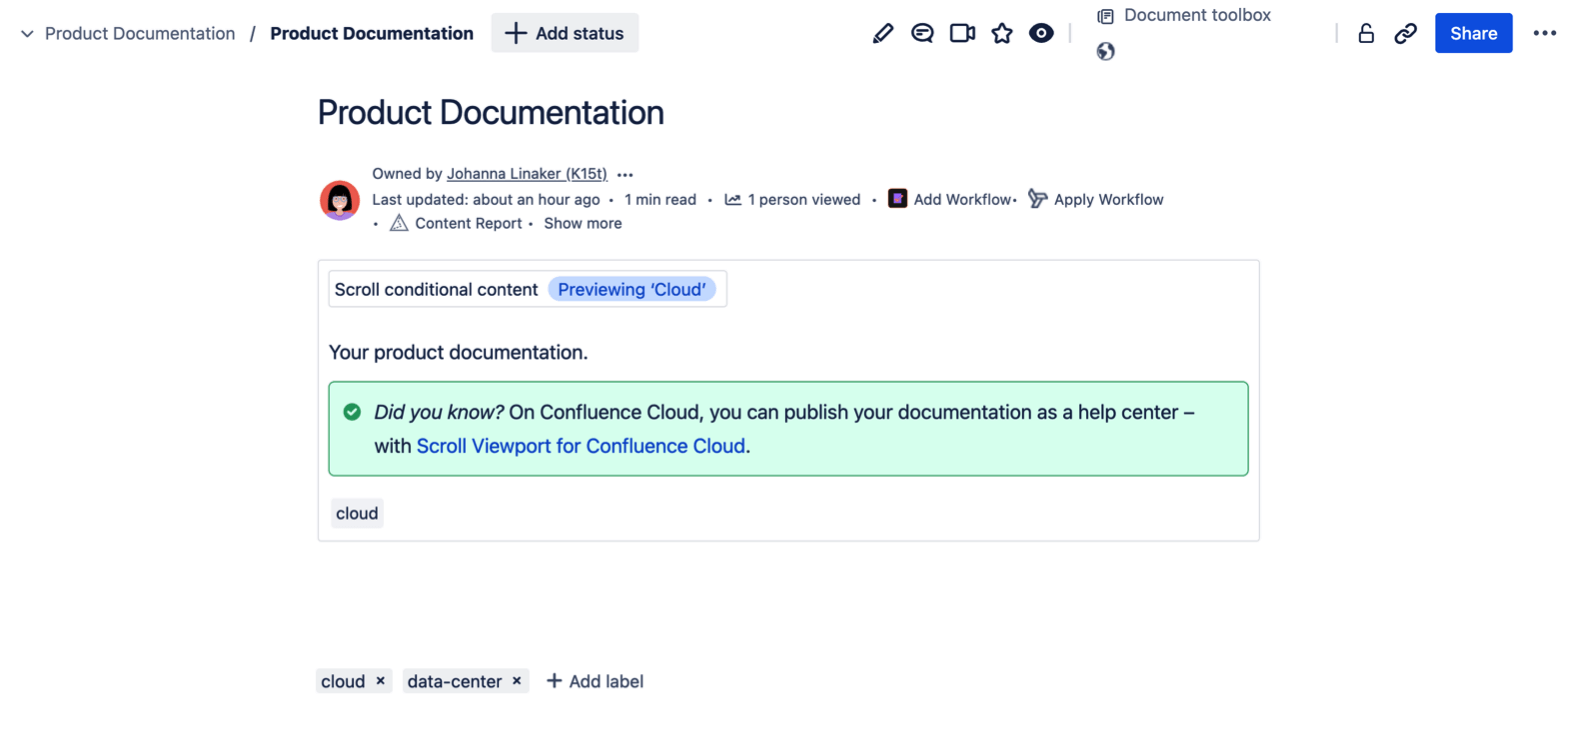Open Johanna Linaker profile link
Image resolution: width=1575 pixels, height=750 pixels.
pyautogui.click(x=526, y=174)
